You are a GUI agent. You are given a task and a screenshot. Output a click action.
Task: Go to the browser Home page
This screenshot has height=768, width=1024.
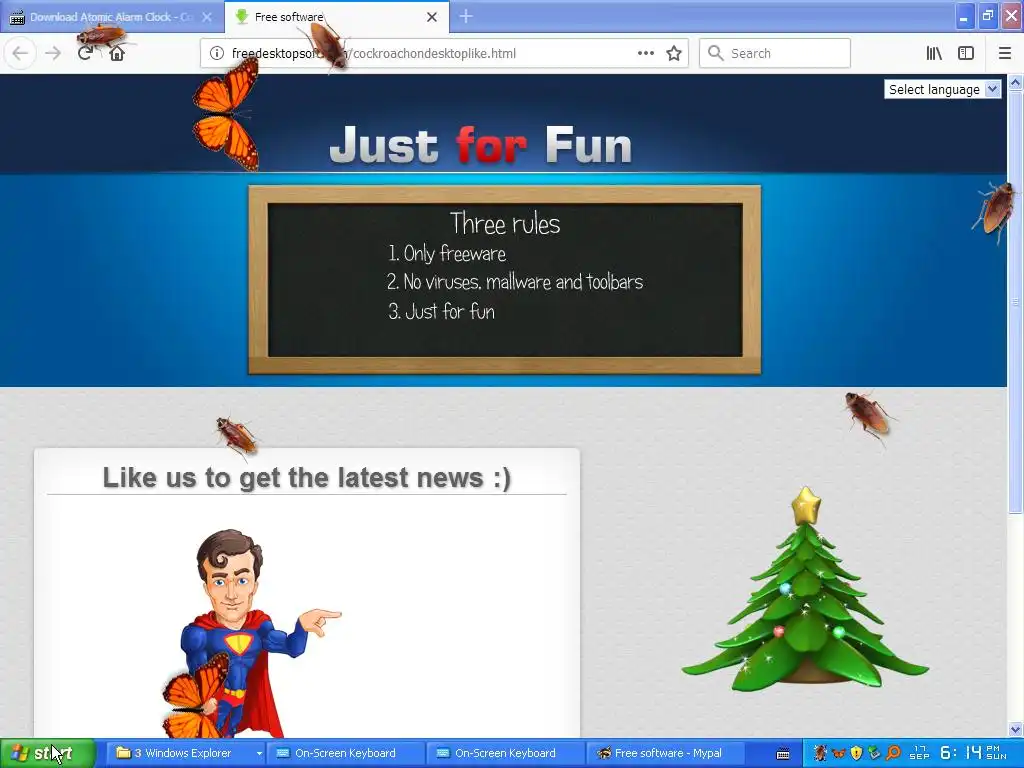point(117,53)
